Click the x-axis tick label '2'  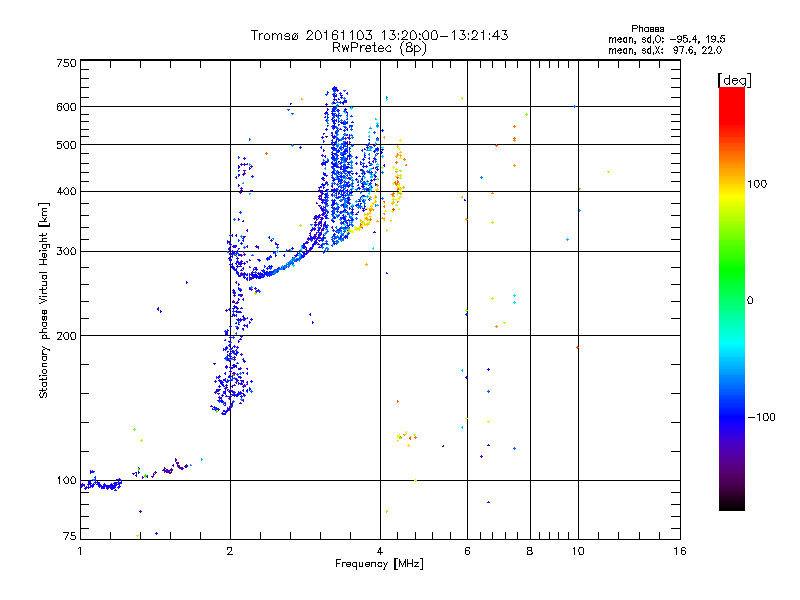[x=230, y=551]
